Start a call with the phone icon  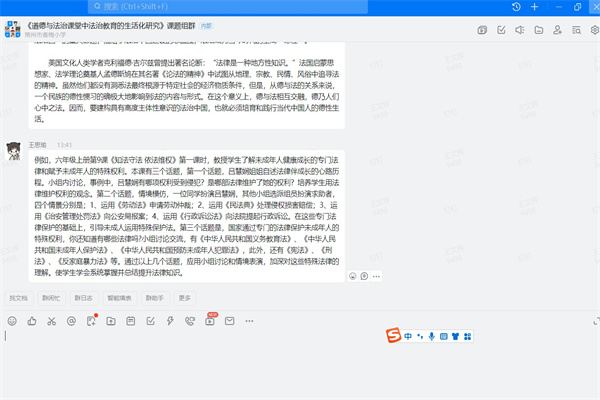(x=190, y=321)
